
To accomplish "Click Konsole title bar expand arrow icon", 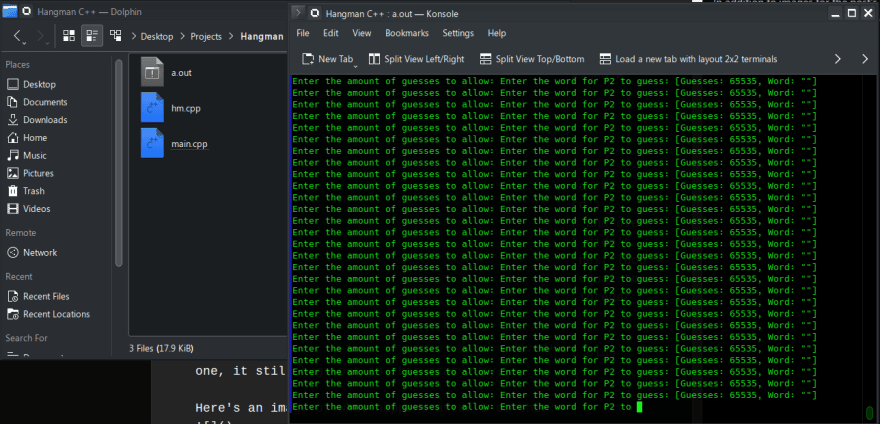I will (299, 13).
